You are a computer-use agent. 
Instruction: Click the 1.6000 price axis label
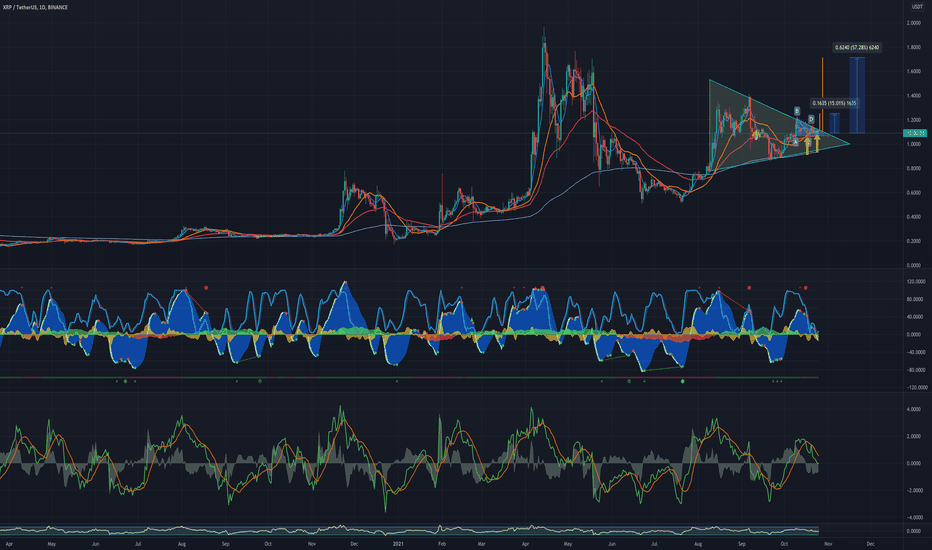coord(914,71)
